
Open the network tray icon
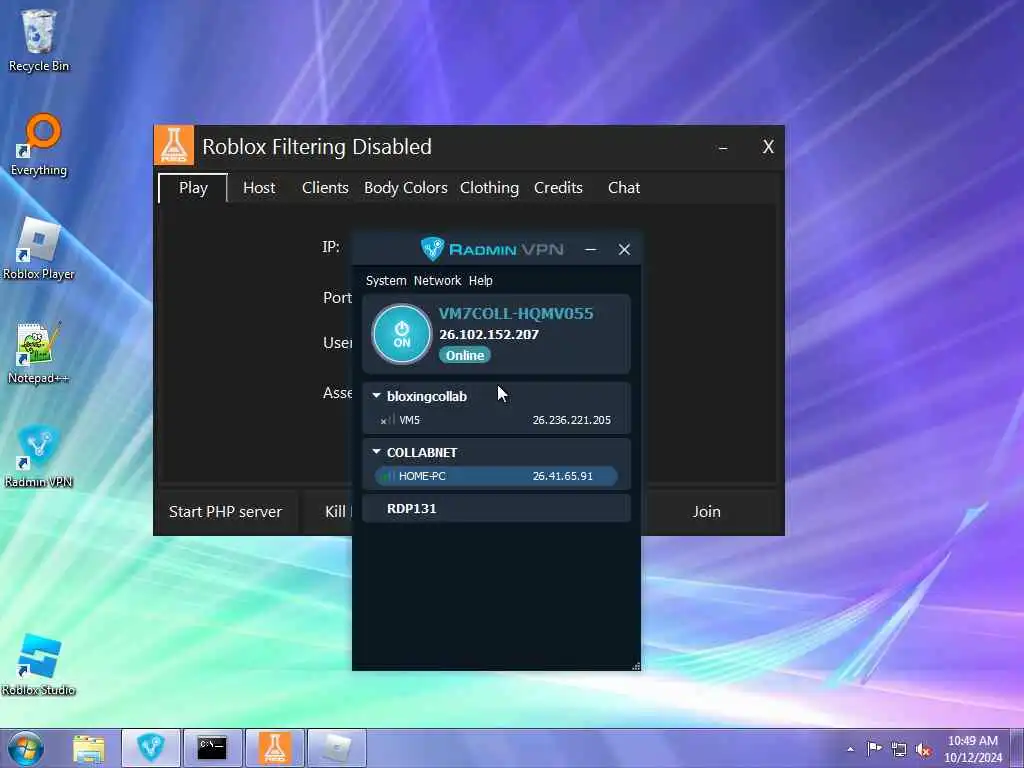coord(899,749)
